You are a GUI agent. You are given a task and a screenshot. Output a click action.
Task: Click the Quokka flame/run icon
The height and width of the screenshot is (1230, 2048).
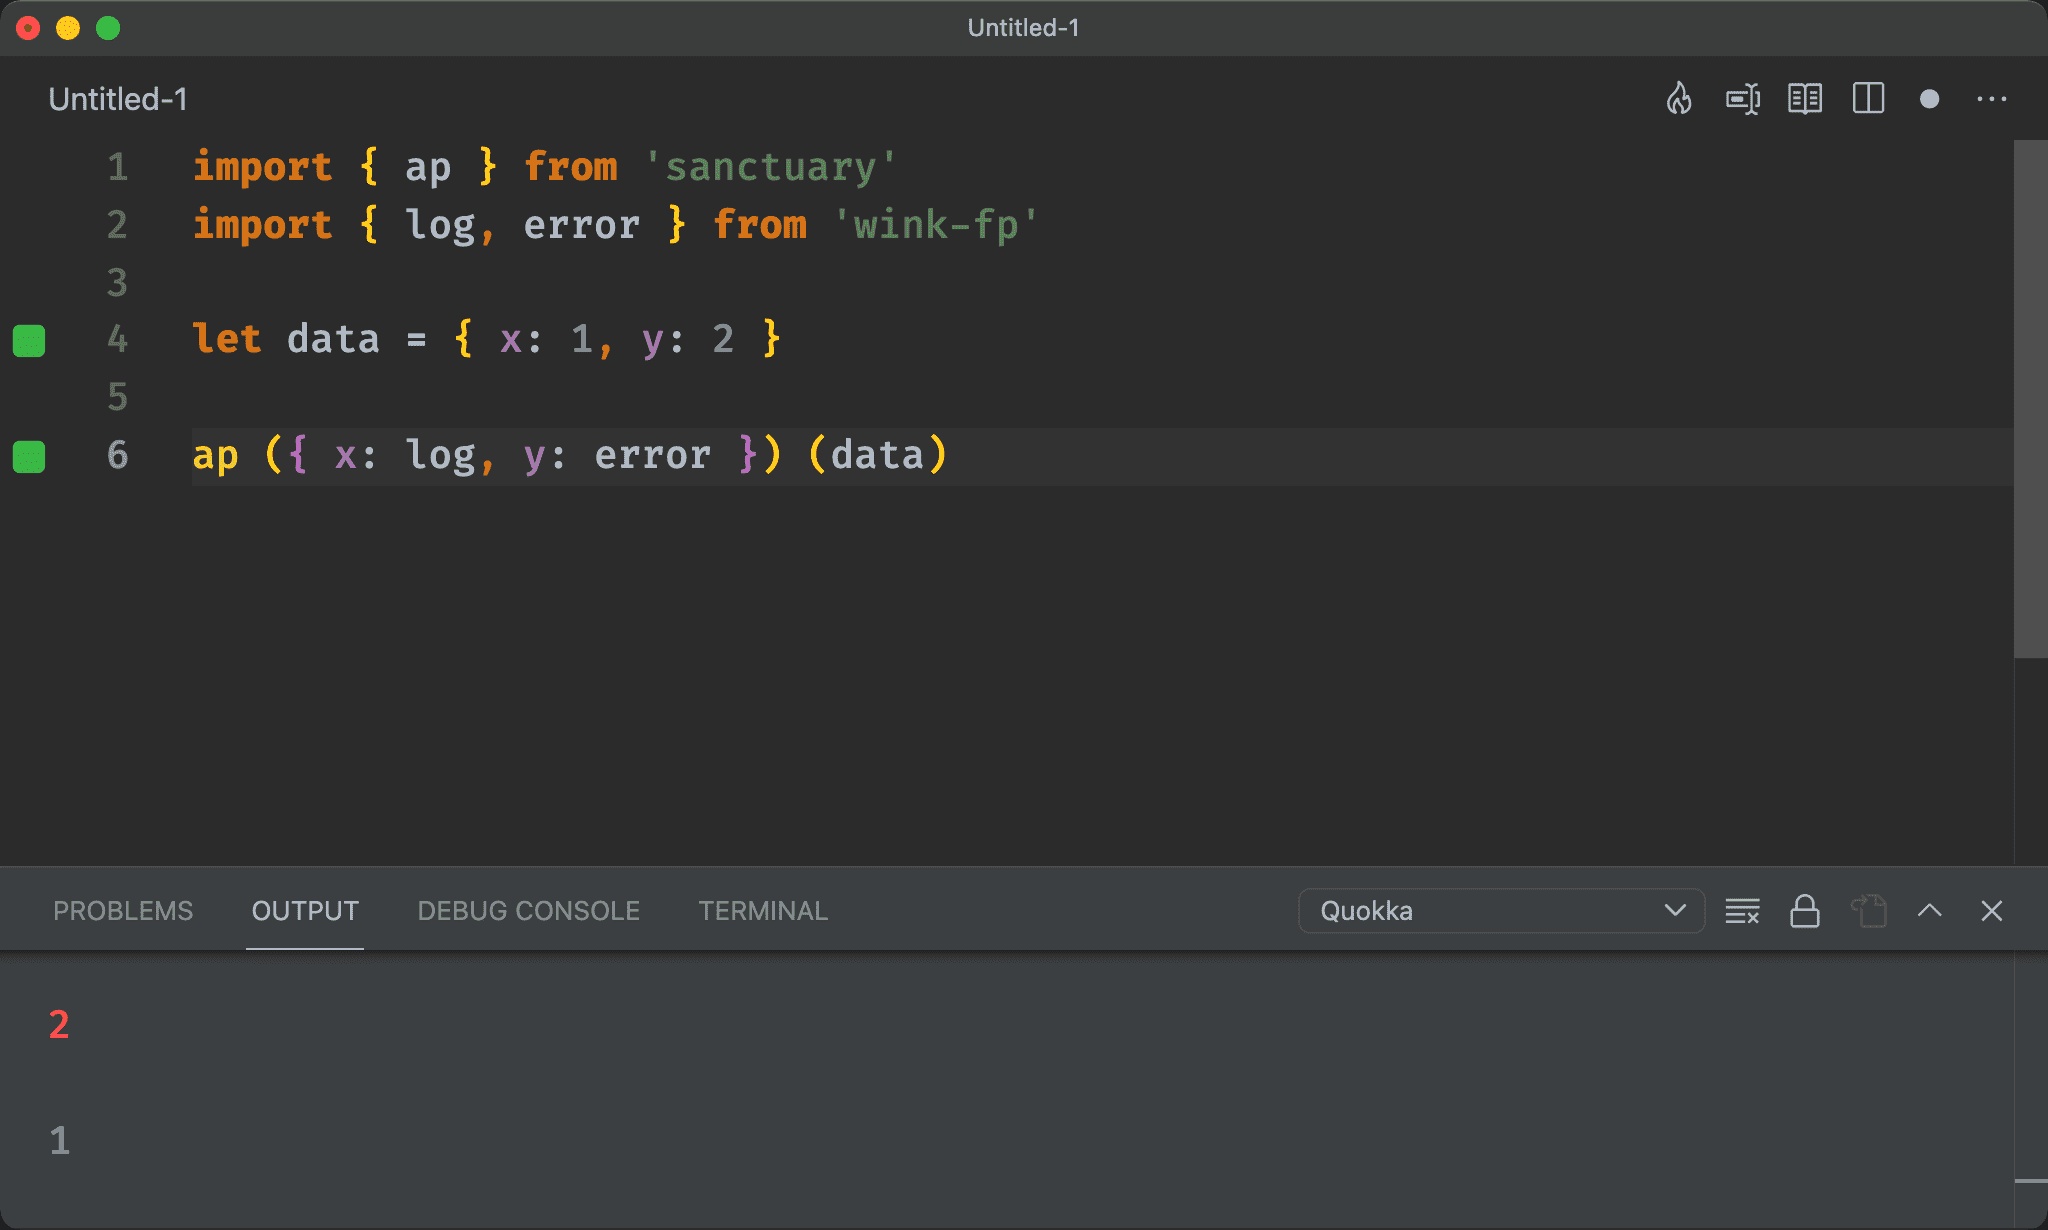(1679, 99)
